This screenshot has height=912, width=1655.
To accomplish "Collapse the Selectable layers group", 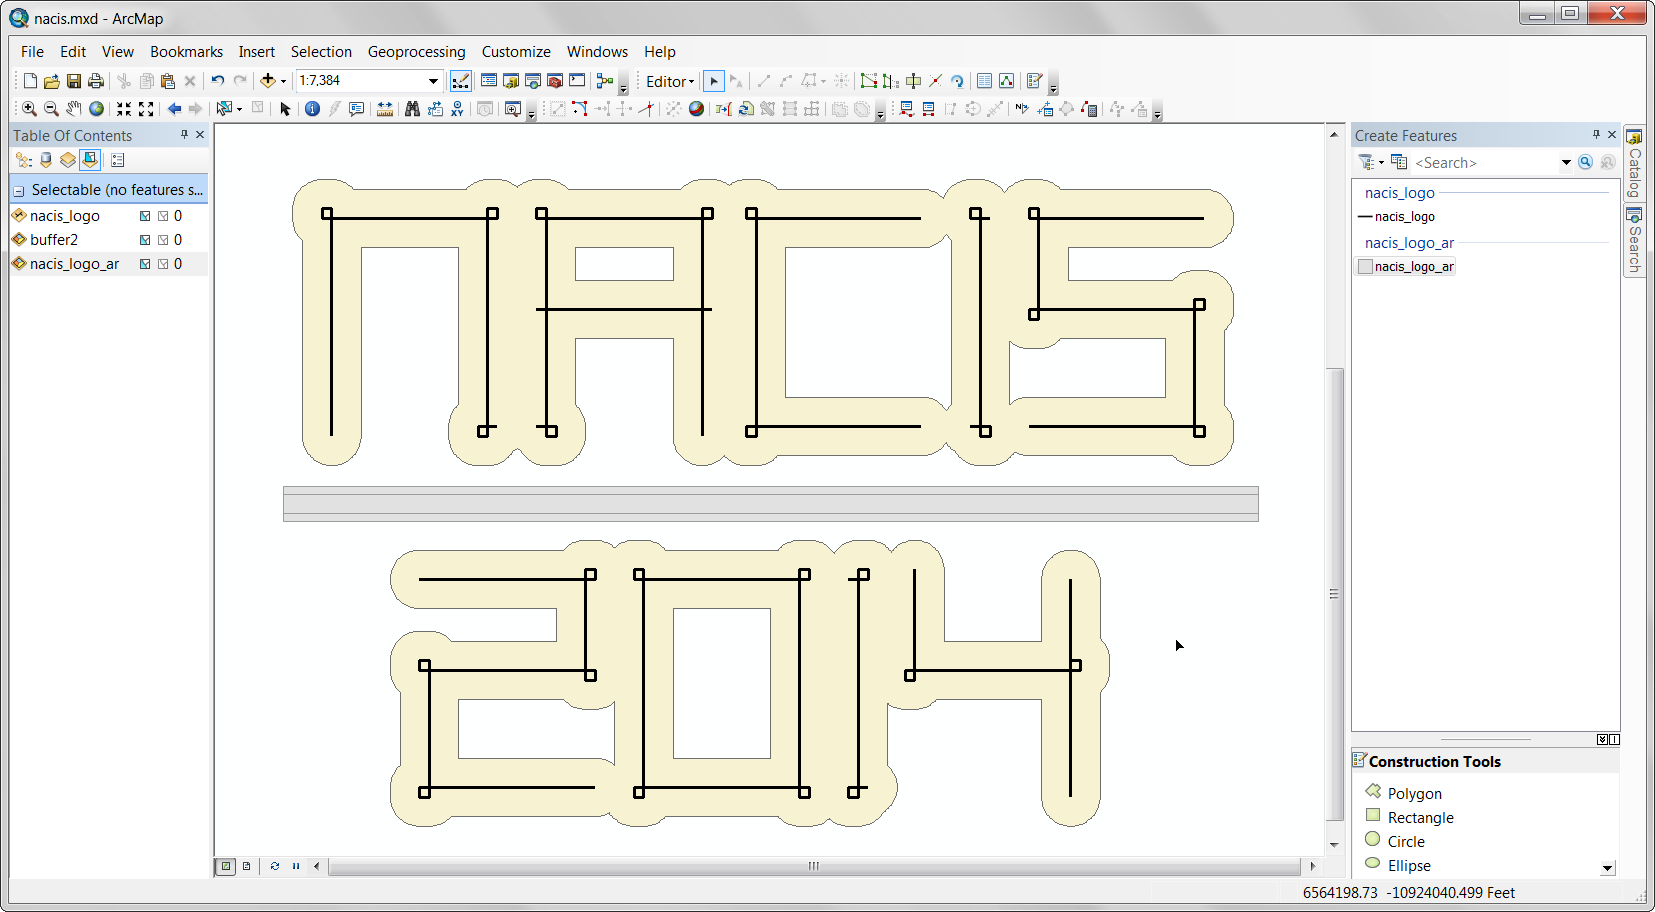I will pyautogui.click(x=18, y=190).
